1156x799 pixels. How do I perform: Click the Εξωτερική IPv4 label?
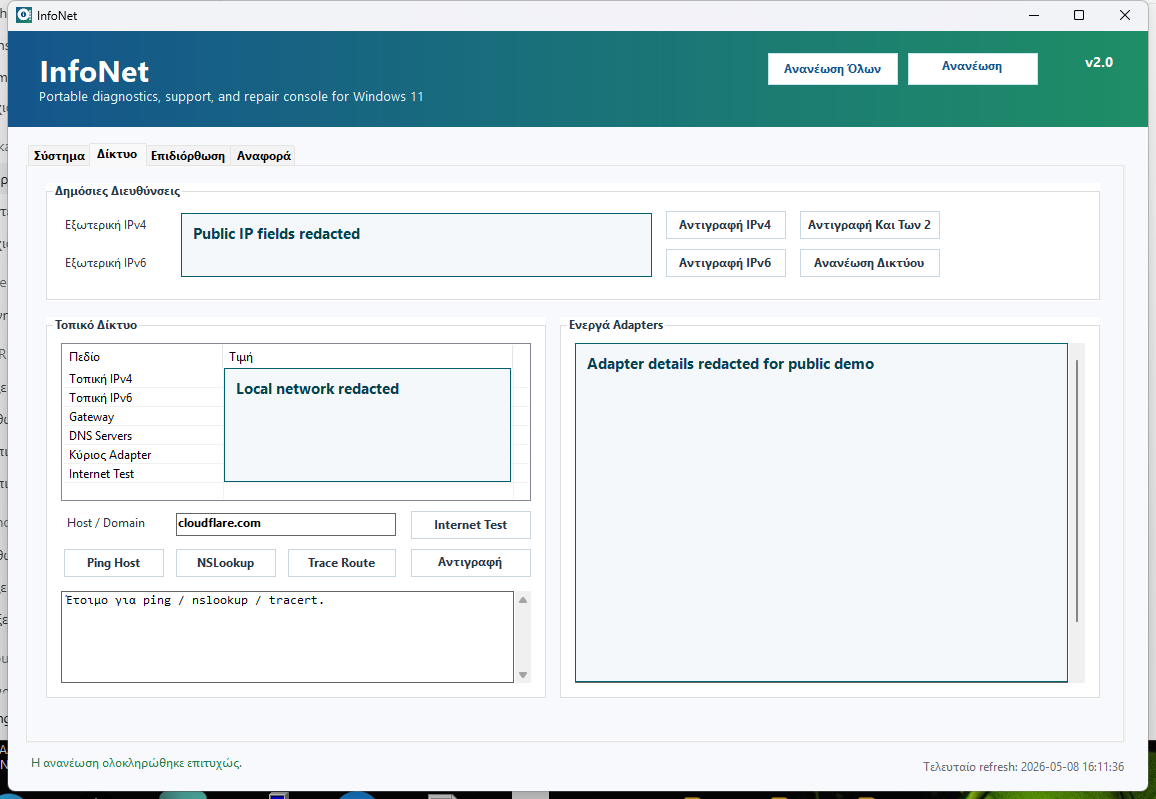pyautogui.click(x=105, y=225)
